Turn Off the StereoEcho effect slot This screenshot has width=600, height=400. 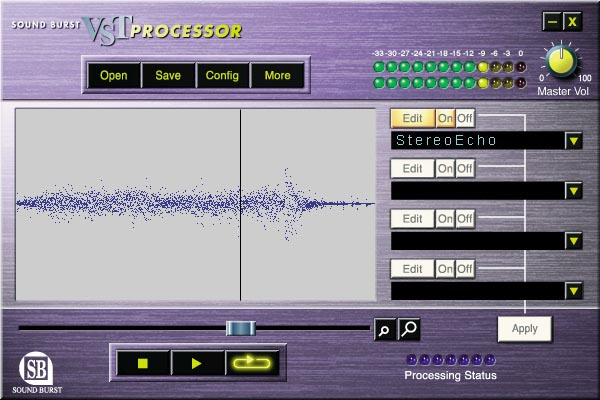465,118
